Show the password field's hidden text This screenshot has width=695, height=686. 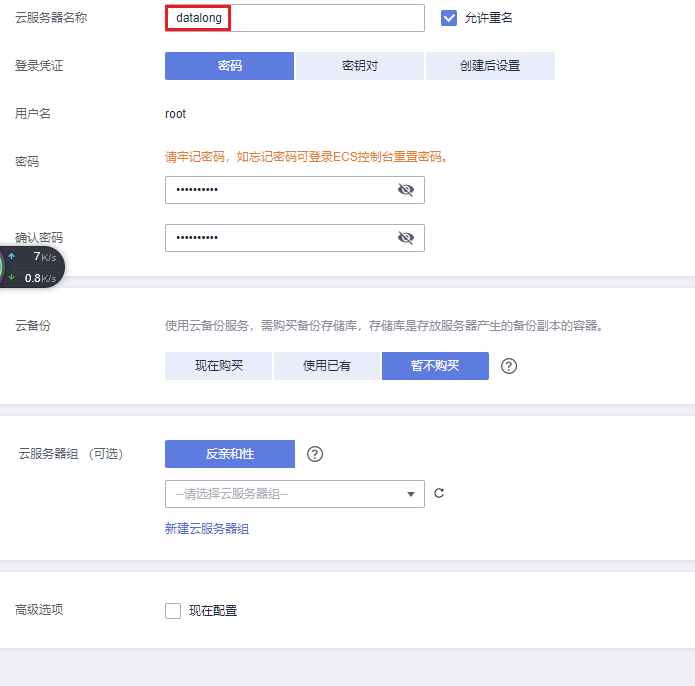(405, 190)
